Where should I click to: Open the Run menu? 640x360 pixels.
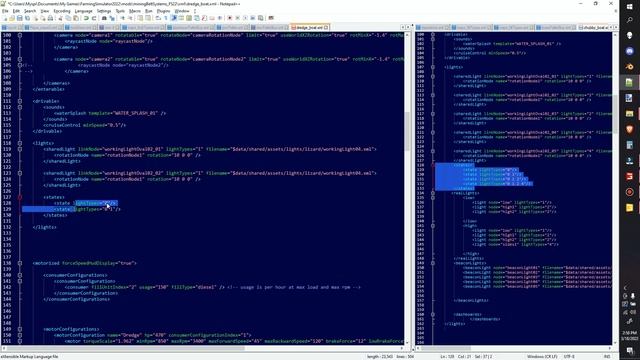149,11
